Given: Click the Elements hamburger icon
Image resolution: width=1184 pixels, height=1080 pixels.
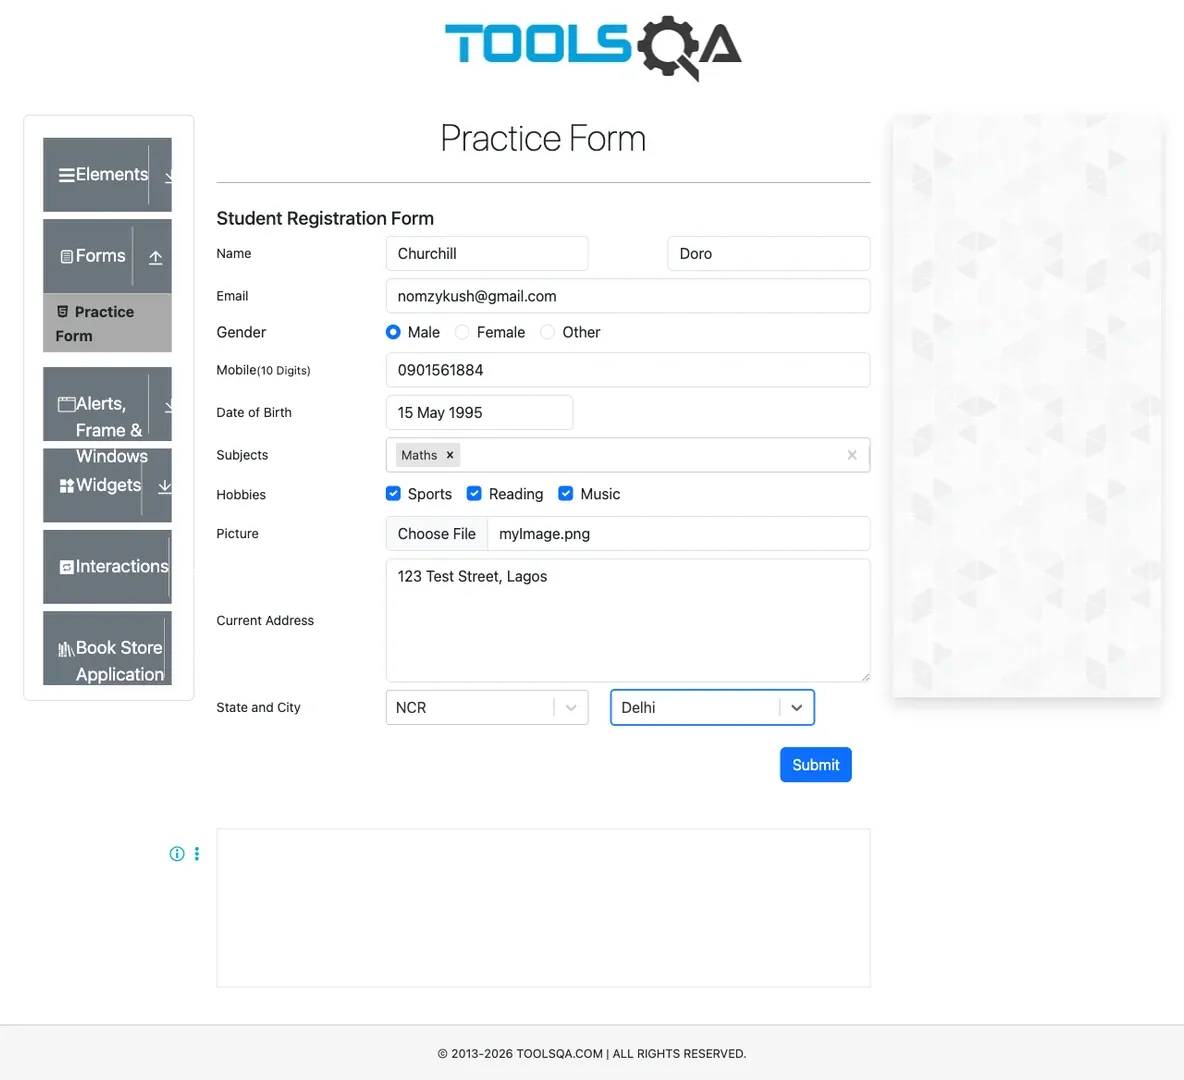Looking at the screenshot, I should coord(66,175).
